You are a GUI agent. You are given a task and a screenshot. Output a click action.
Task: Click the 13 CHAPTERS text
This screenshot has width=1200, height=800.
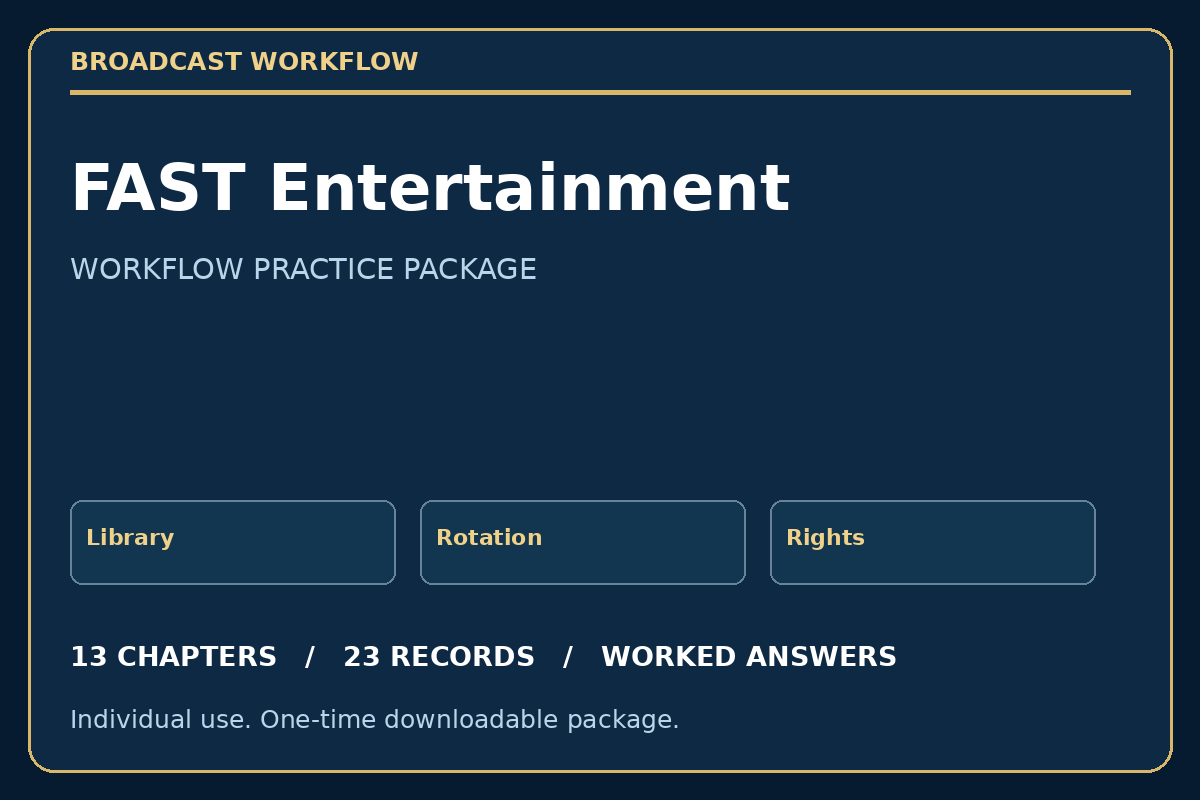pos(173,658)
